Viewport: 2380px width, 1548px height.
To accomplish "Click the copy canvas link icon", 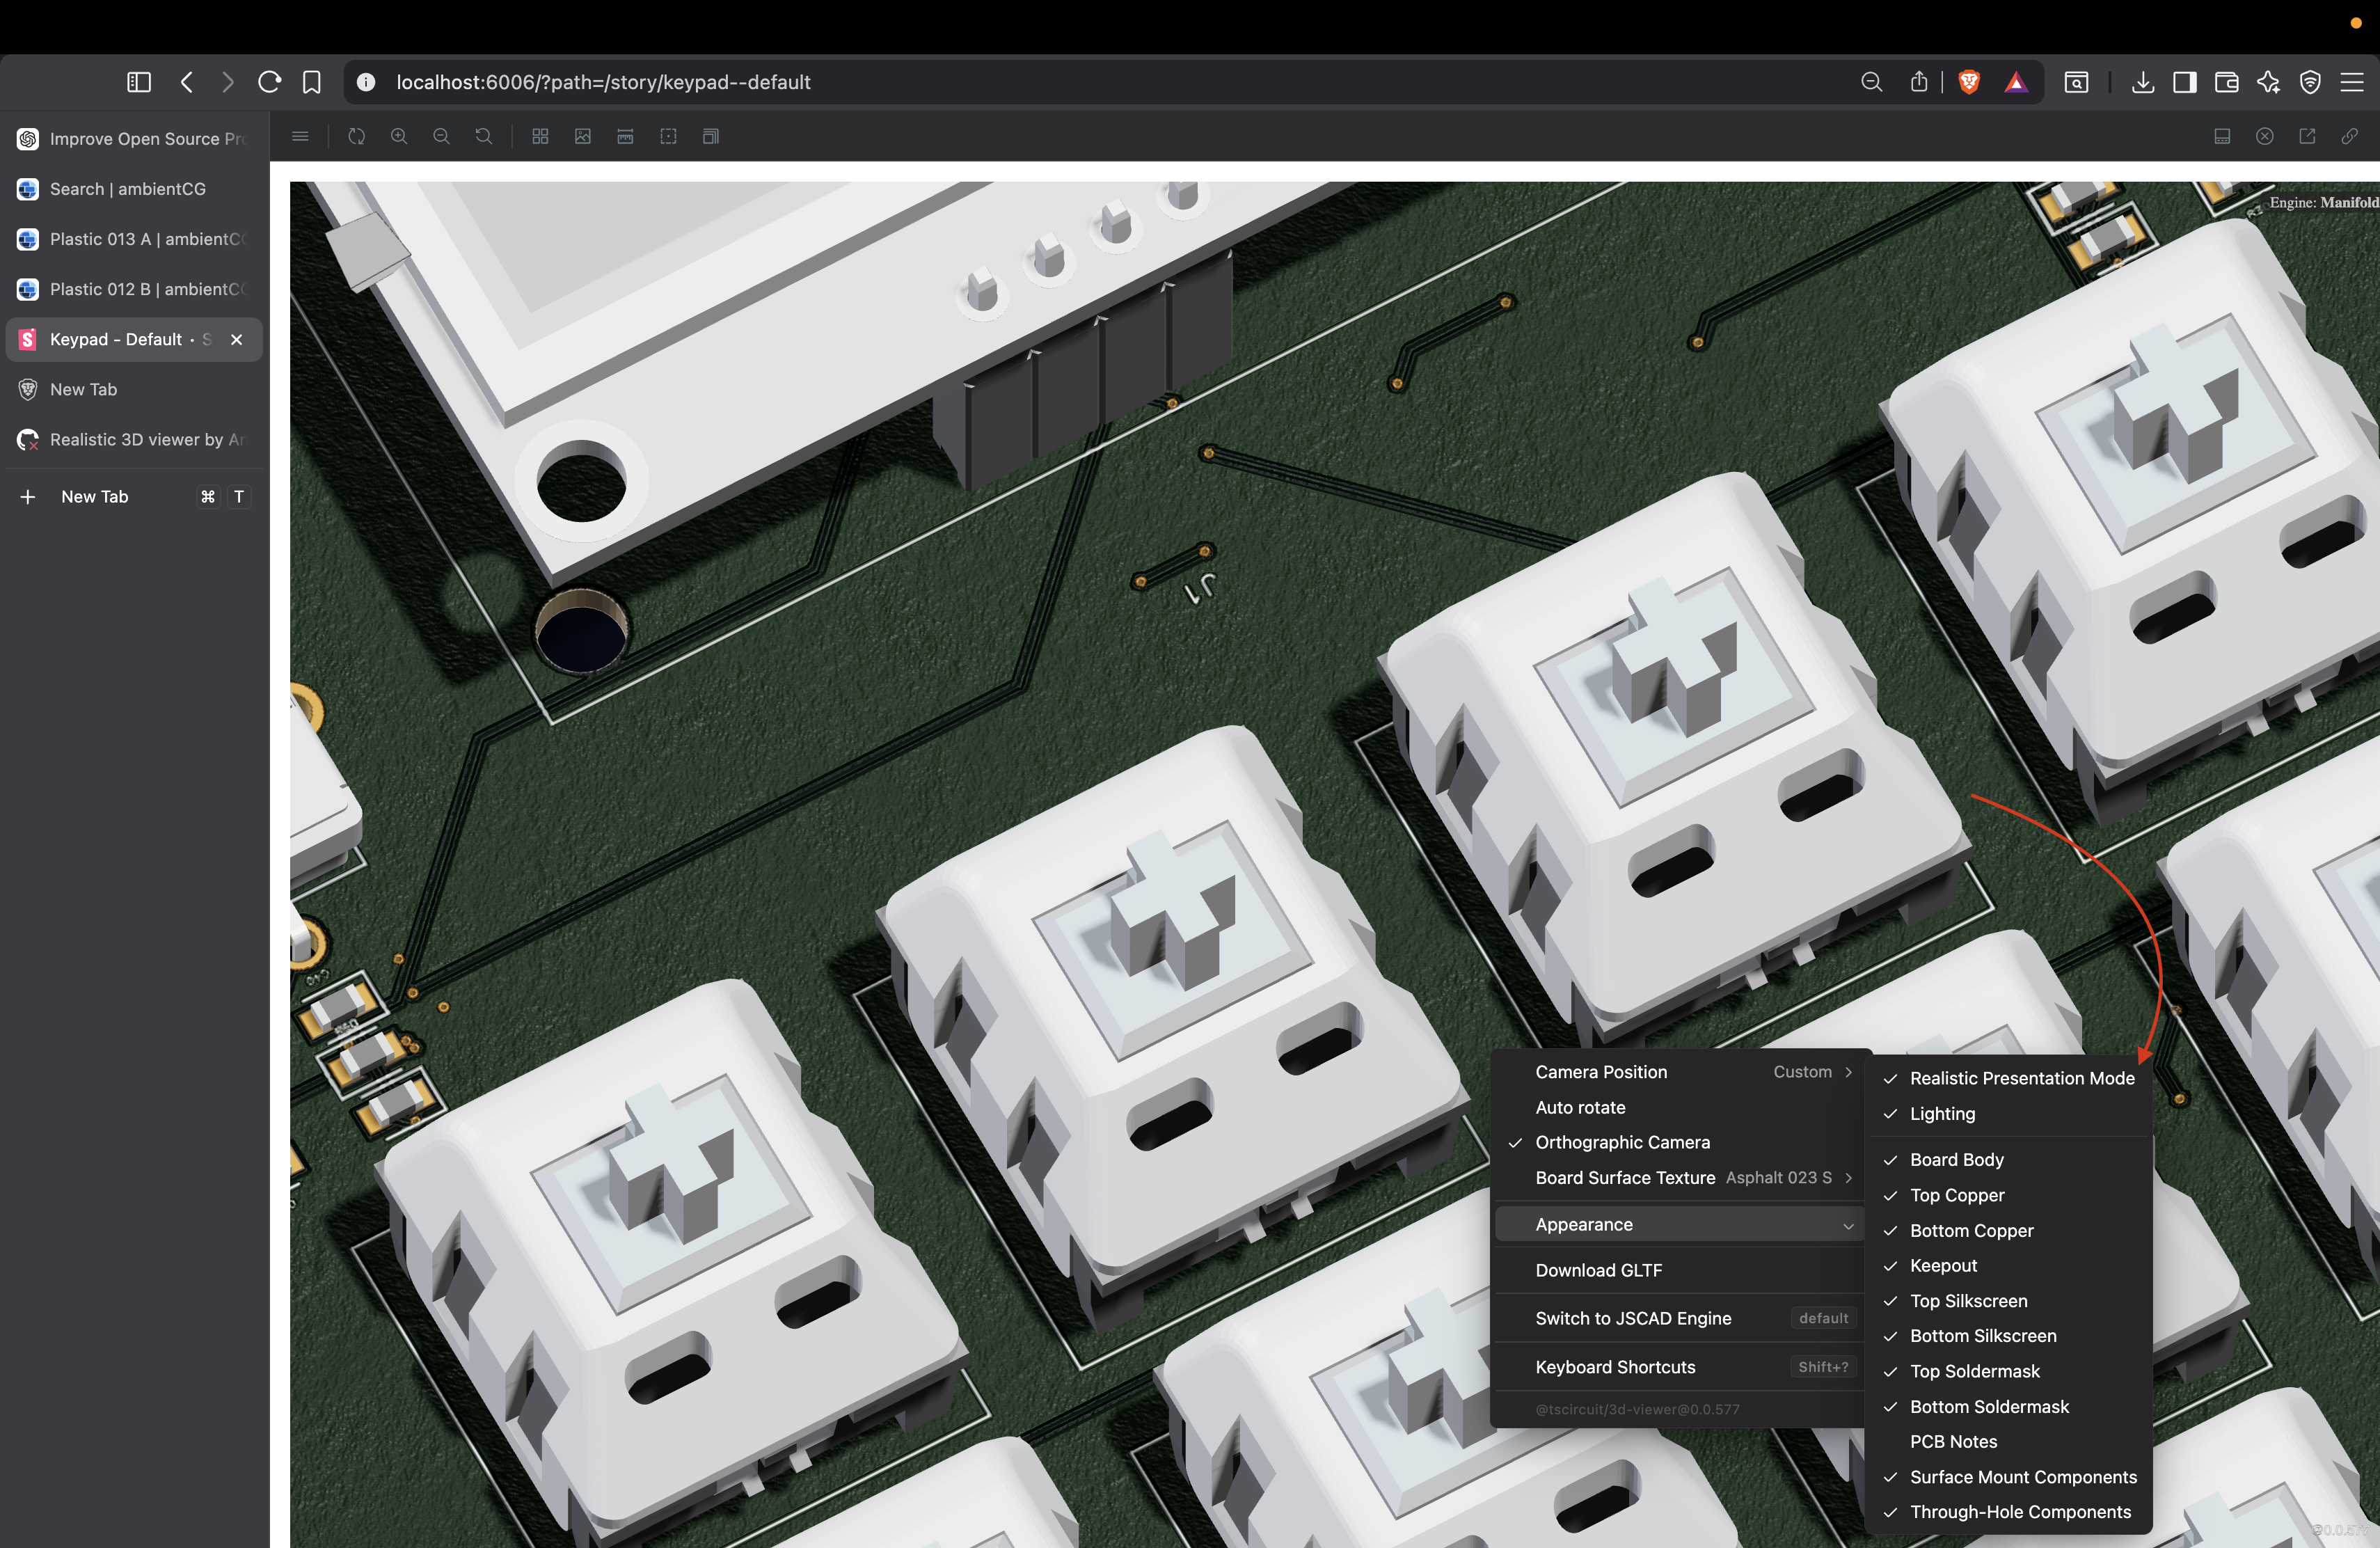I will click(x=2349, y=136).
